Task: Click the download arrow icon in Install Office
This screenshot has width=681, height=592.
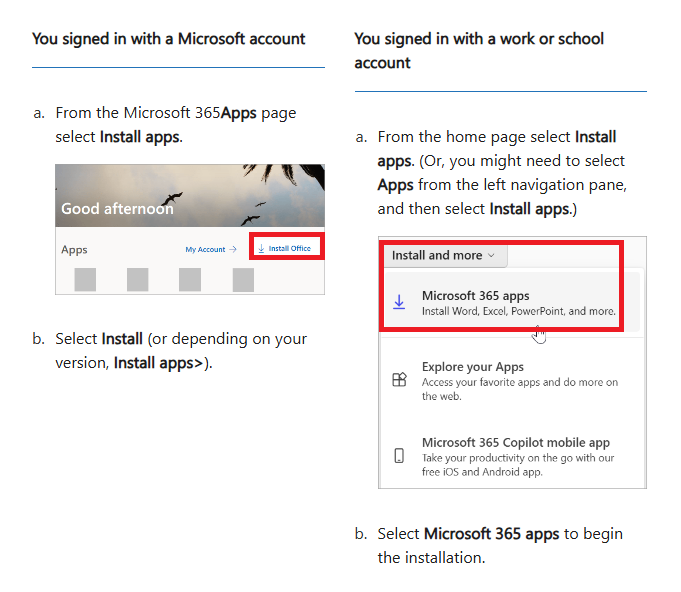Action: (261, 248)
